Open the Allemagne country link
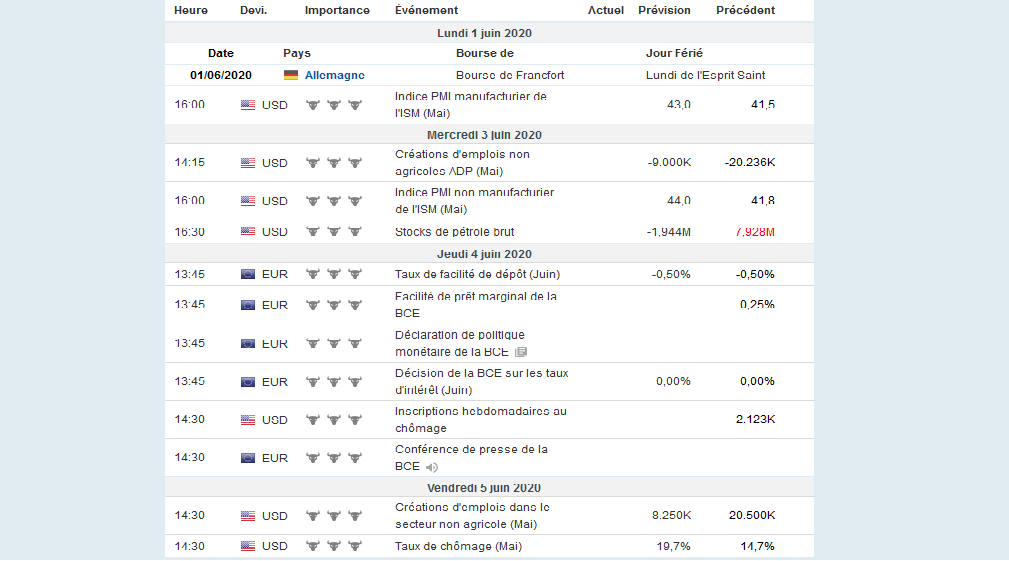 click(335, 75)
